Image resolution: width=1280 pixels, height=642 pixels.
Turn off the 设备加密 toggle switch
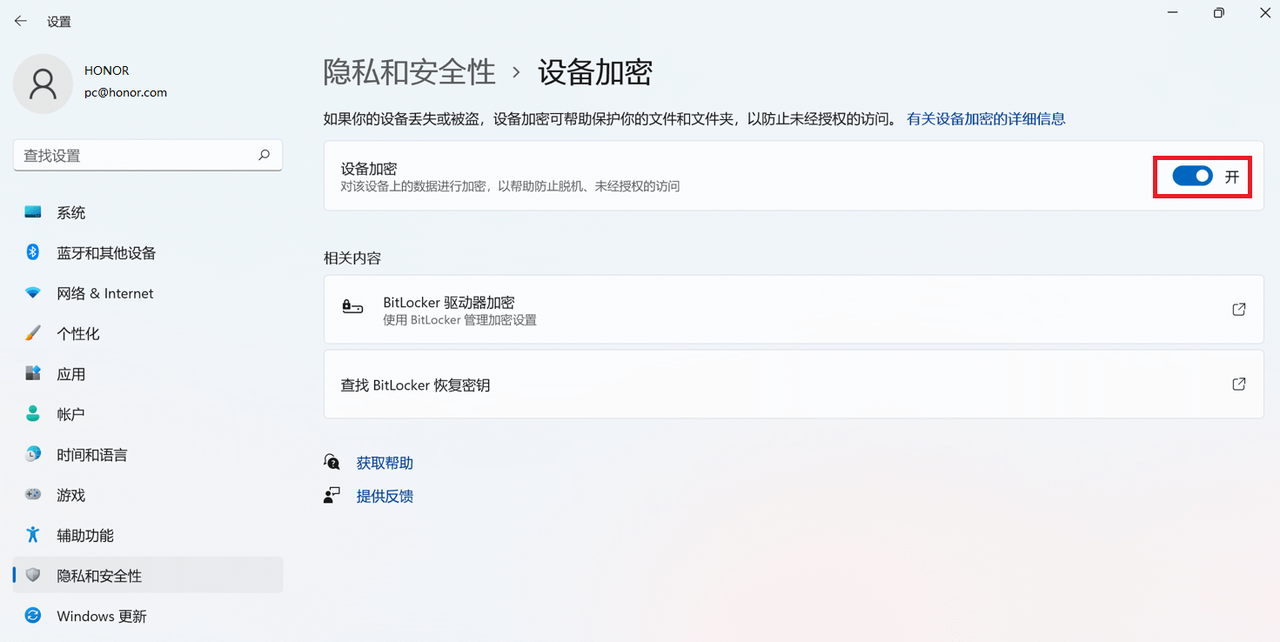point(1192,177)
